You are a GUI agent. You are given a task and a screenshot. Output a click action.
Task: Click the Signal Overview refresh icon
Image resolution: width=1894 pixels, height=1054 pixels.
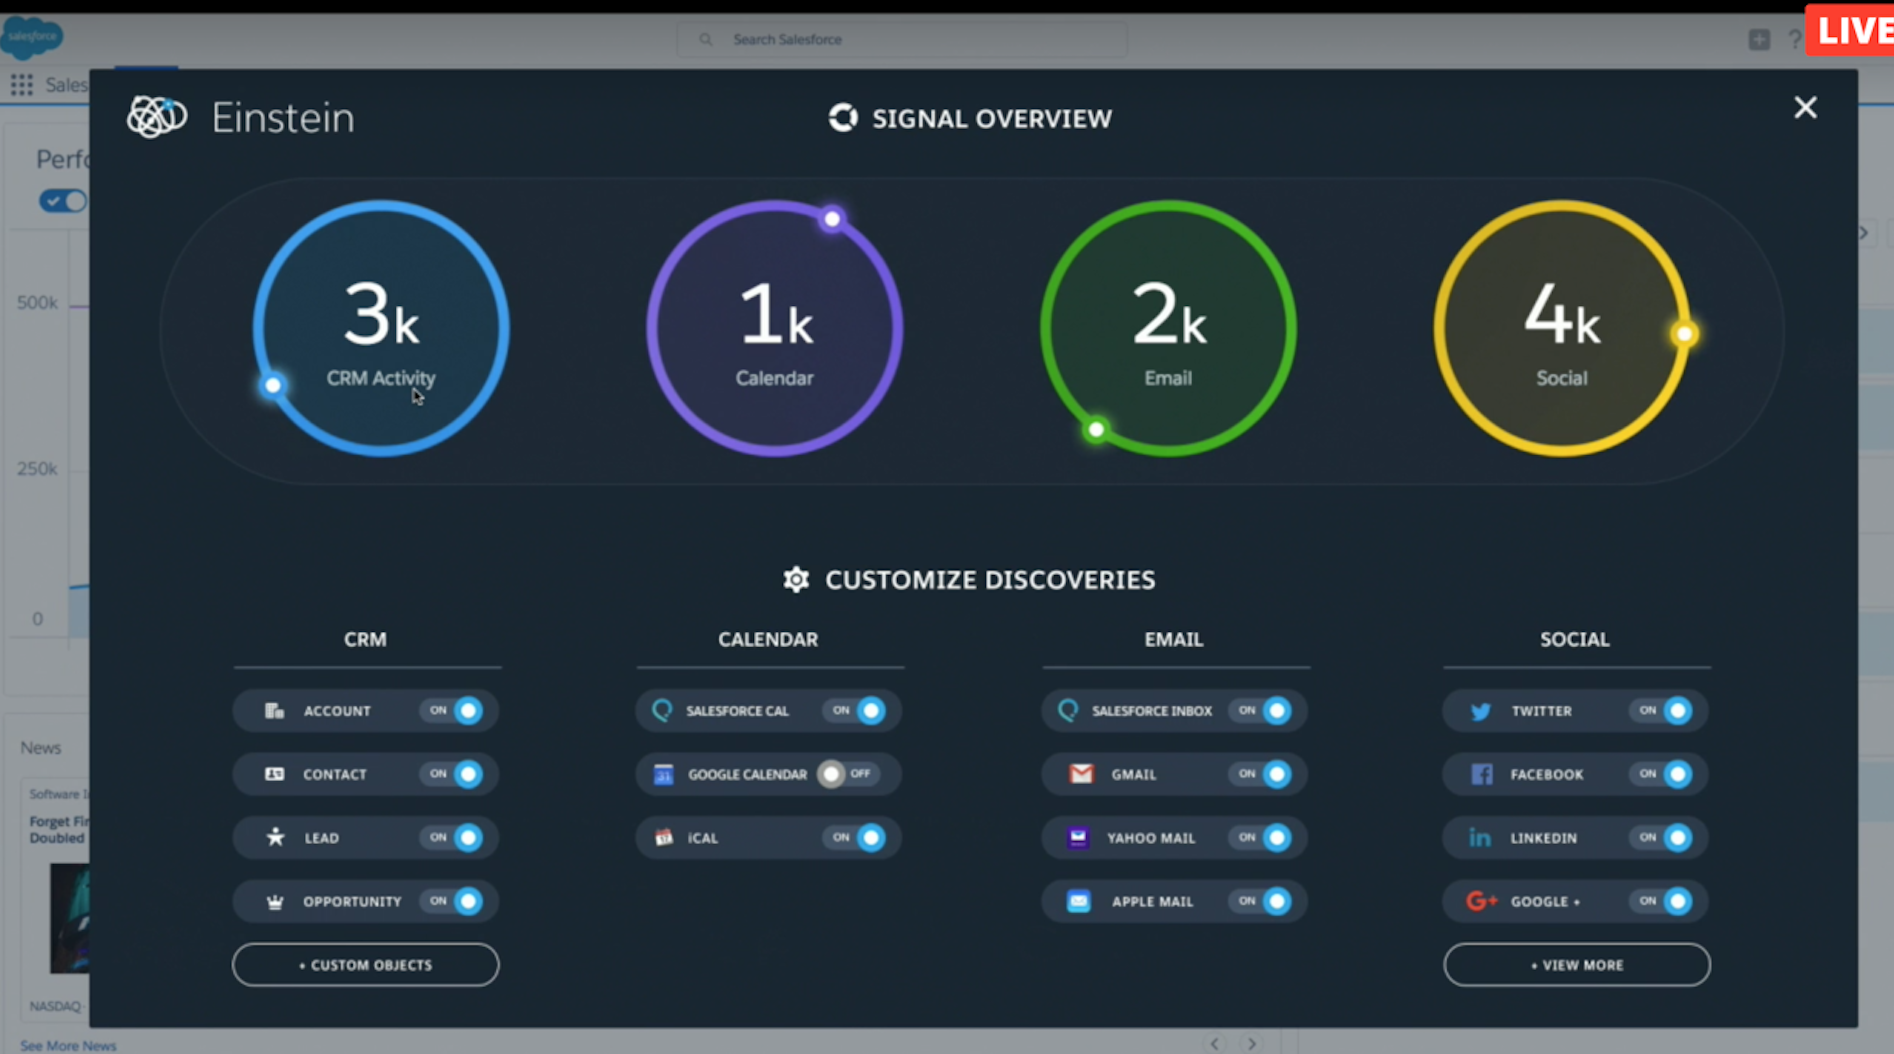(843, 118)
